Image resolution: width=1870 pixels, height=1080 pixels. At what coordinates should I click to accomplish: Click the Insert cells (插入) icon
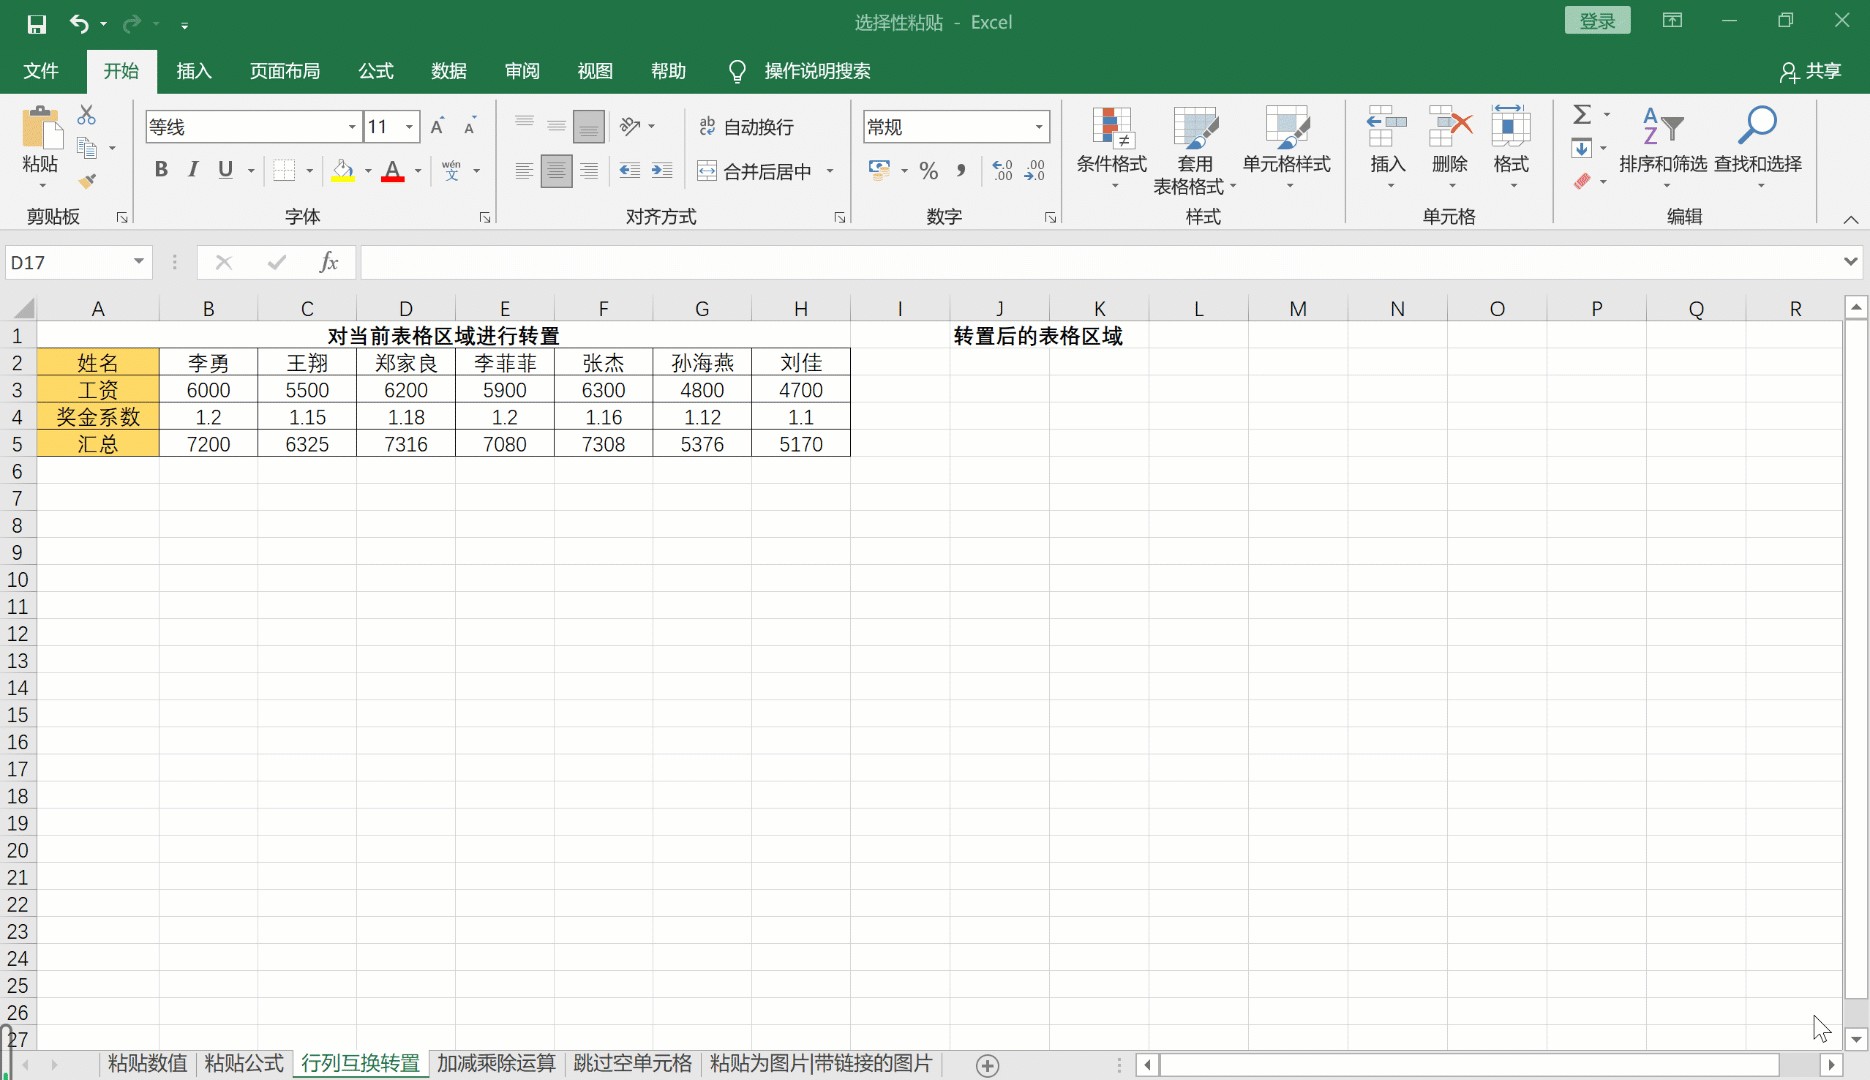pyautogui.click(x=1388, y=127)
